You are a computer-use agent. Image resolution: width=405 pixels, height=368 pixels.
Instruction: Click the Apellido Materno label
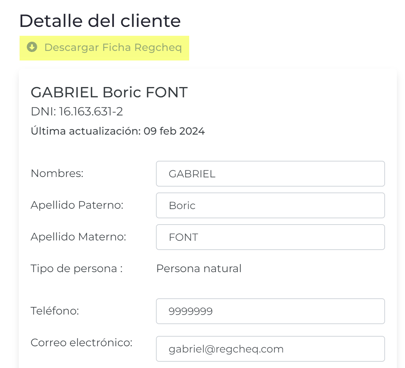point(78,237)
